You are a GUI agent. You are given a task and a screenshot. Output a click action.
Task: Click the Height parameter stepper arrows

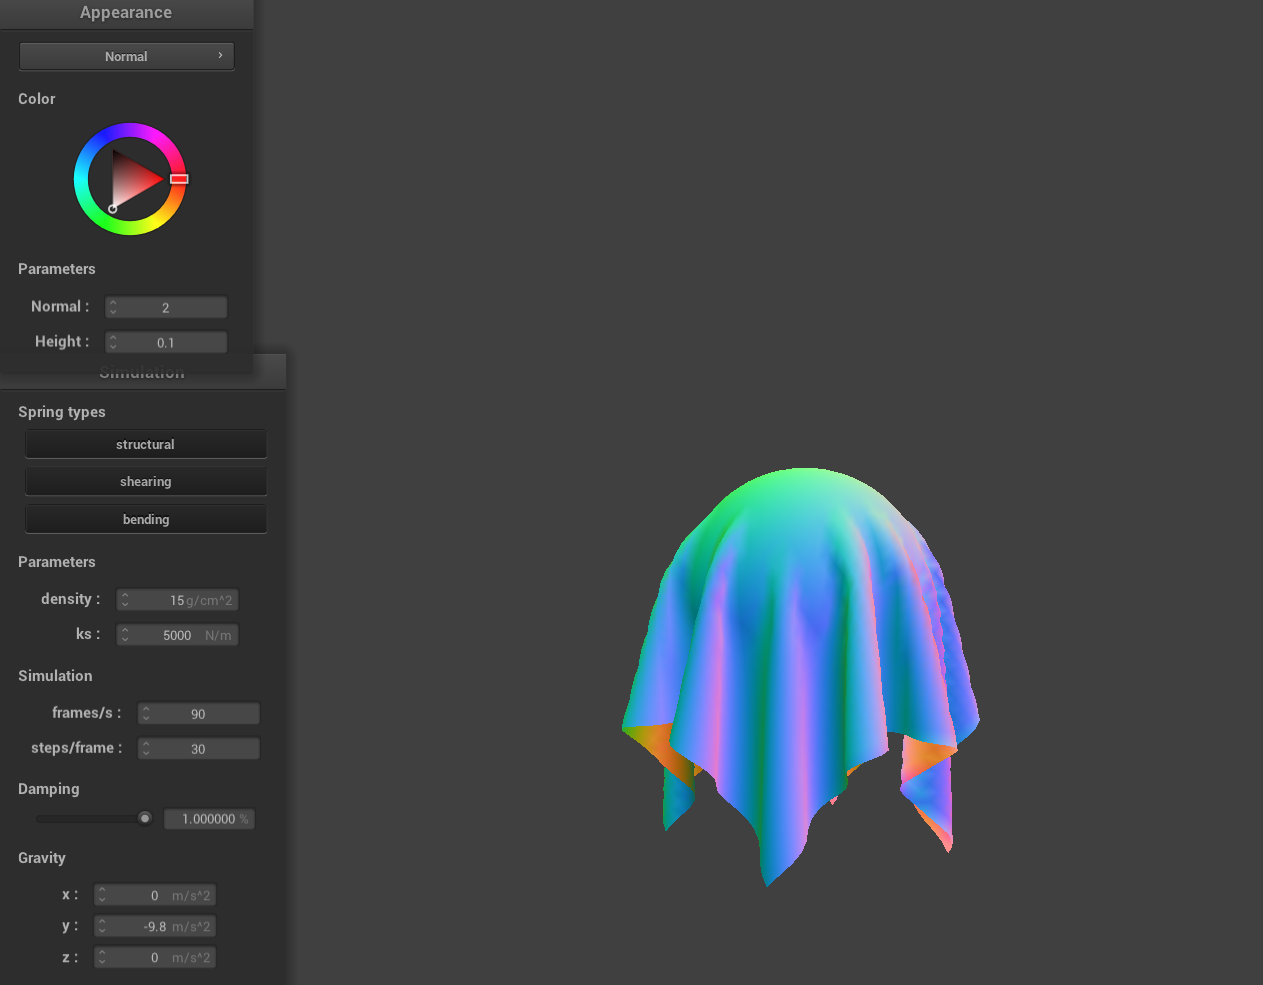[x=113, y=343]
